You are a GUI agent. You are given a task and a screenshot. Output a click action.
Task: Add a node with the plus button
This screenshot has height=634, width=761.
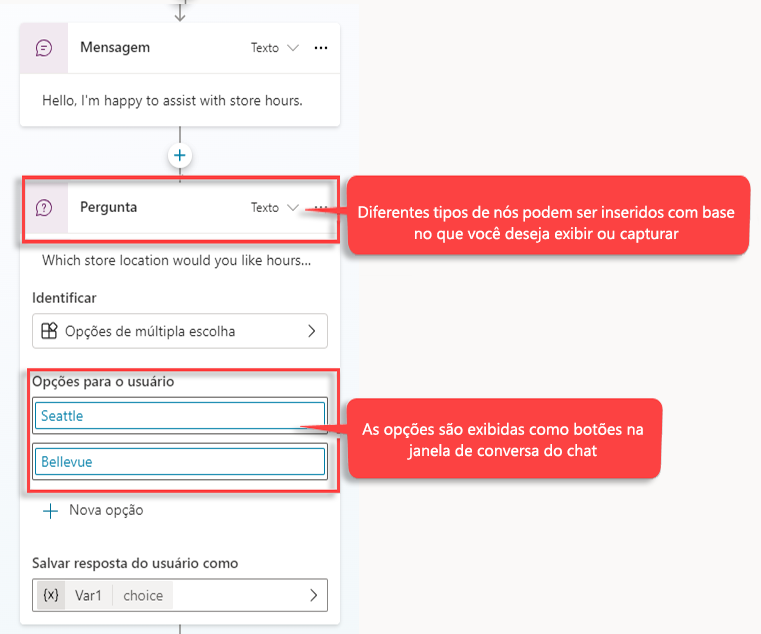tap(180, 155)
